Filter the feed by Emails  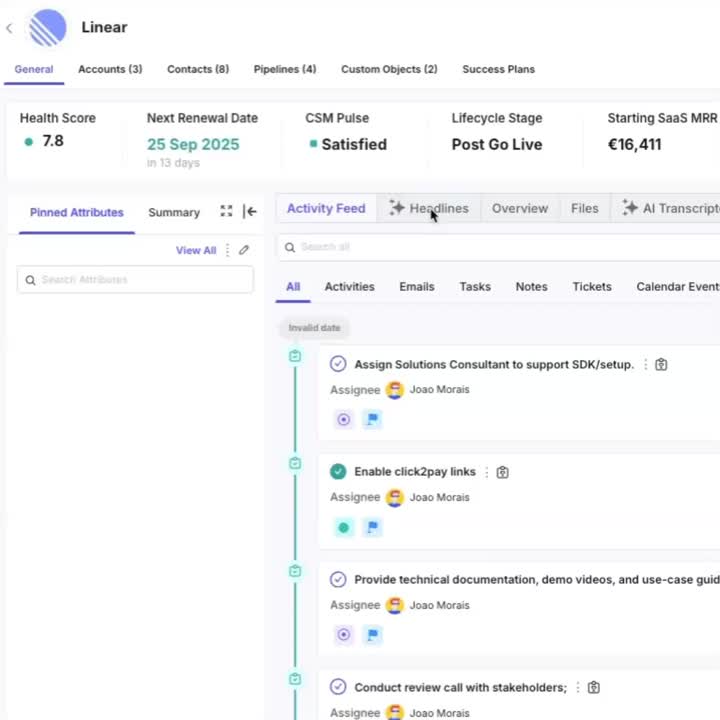[416, 287]
